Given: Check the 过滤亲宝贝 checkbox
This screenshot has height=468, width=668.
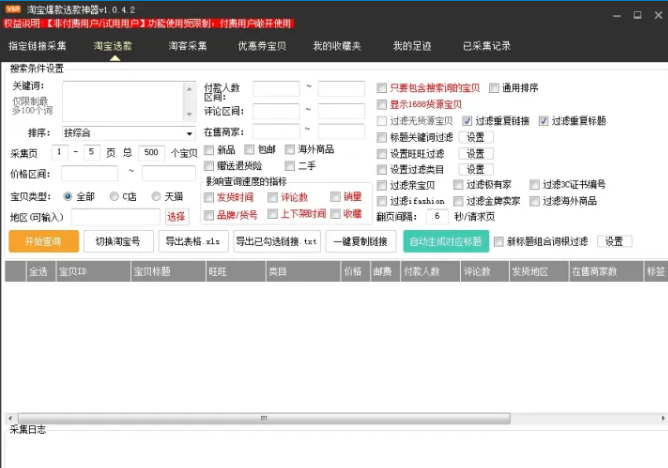Looking at the screenshot, I should (382, 185).
